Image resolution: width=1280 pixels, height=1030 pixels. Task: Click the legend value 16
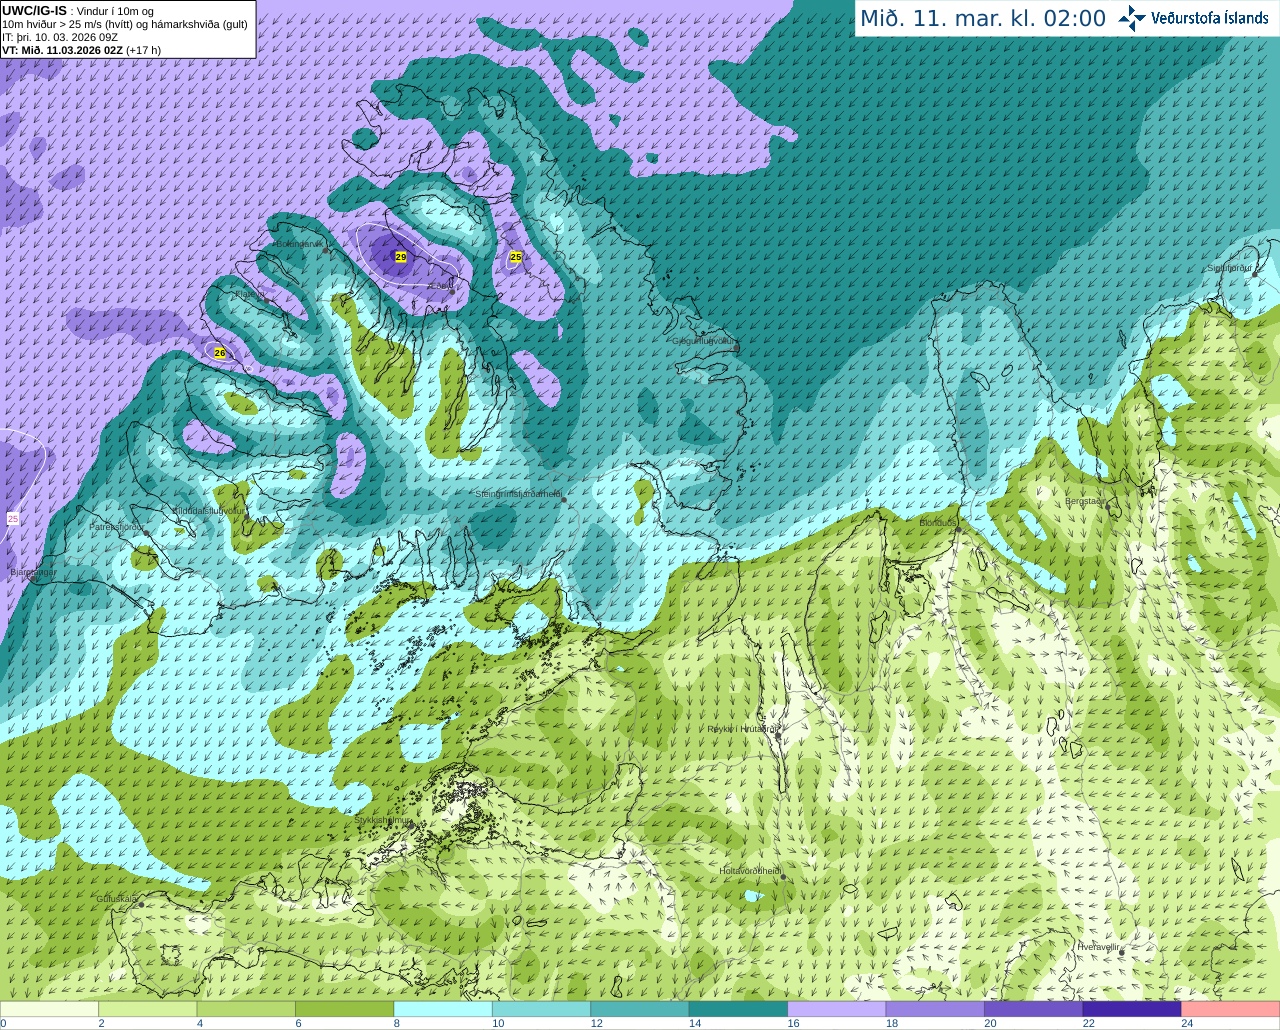coord(793,1023)
